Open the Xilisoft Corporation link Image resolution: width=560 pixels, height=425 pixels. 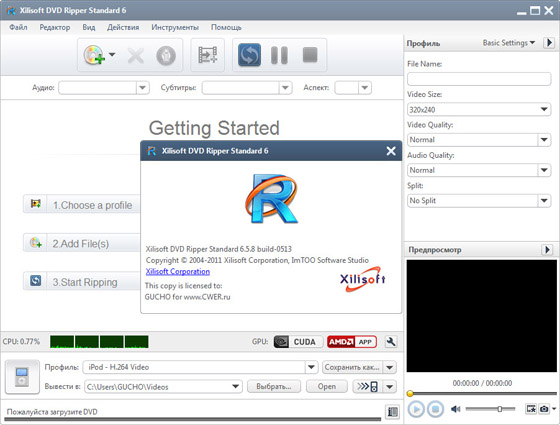[178, 271]
